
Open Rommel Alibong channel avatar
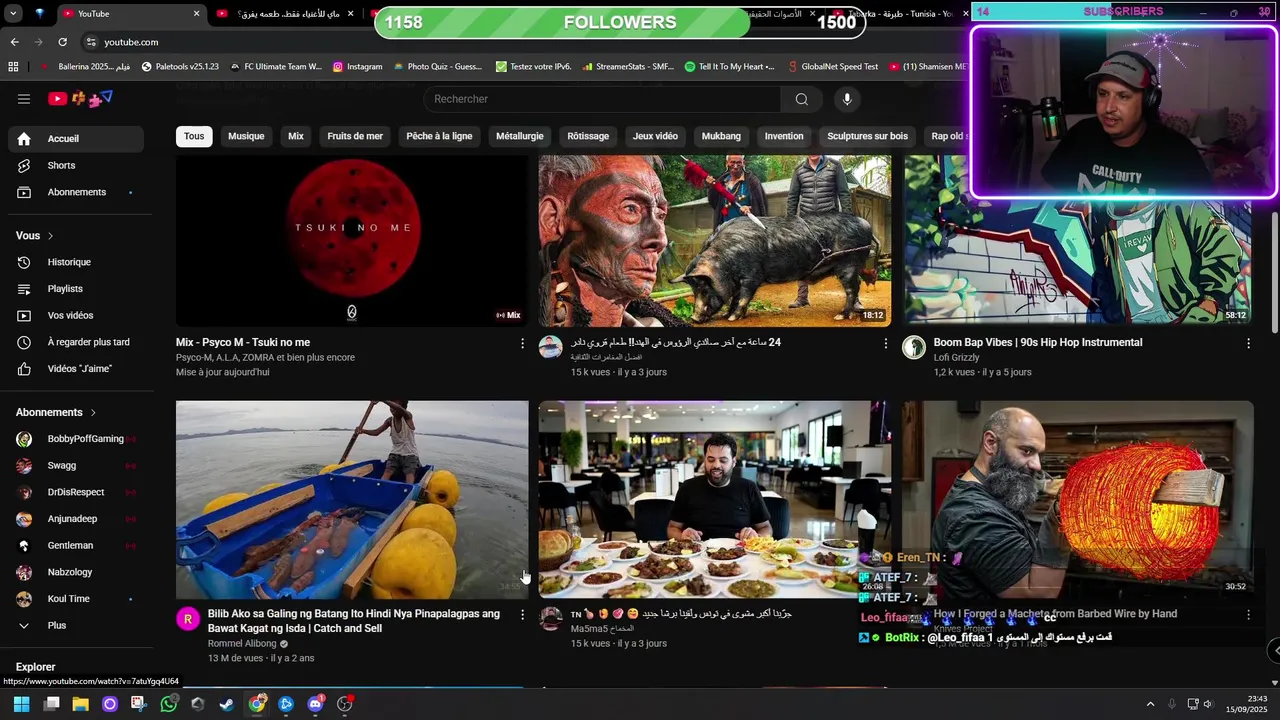click(188, 619)
